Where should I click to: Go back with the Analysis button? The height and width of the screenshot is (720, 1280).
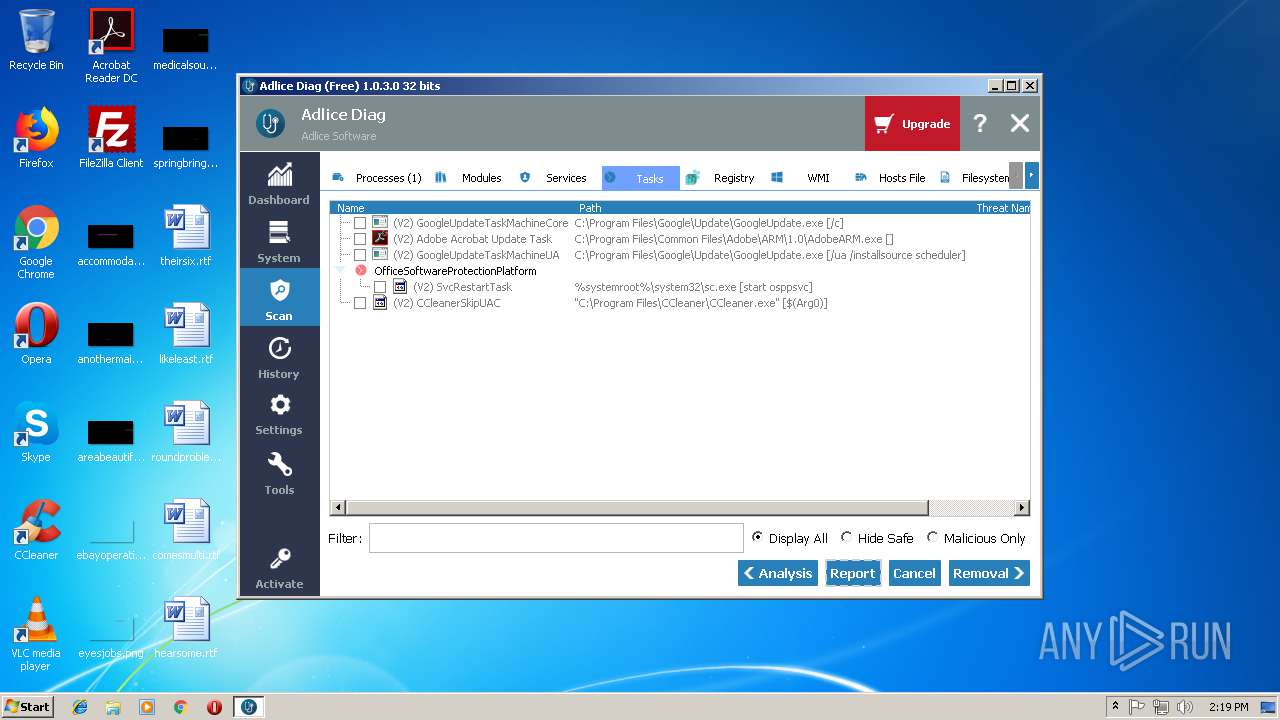(778, 573)
